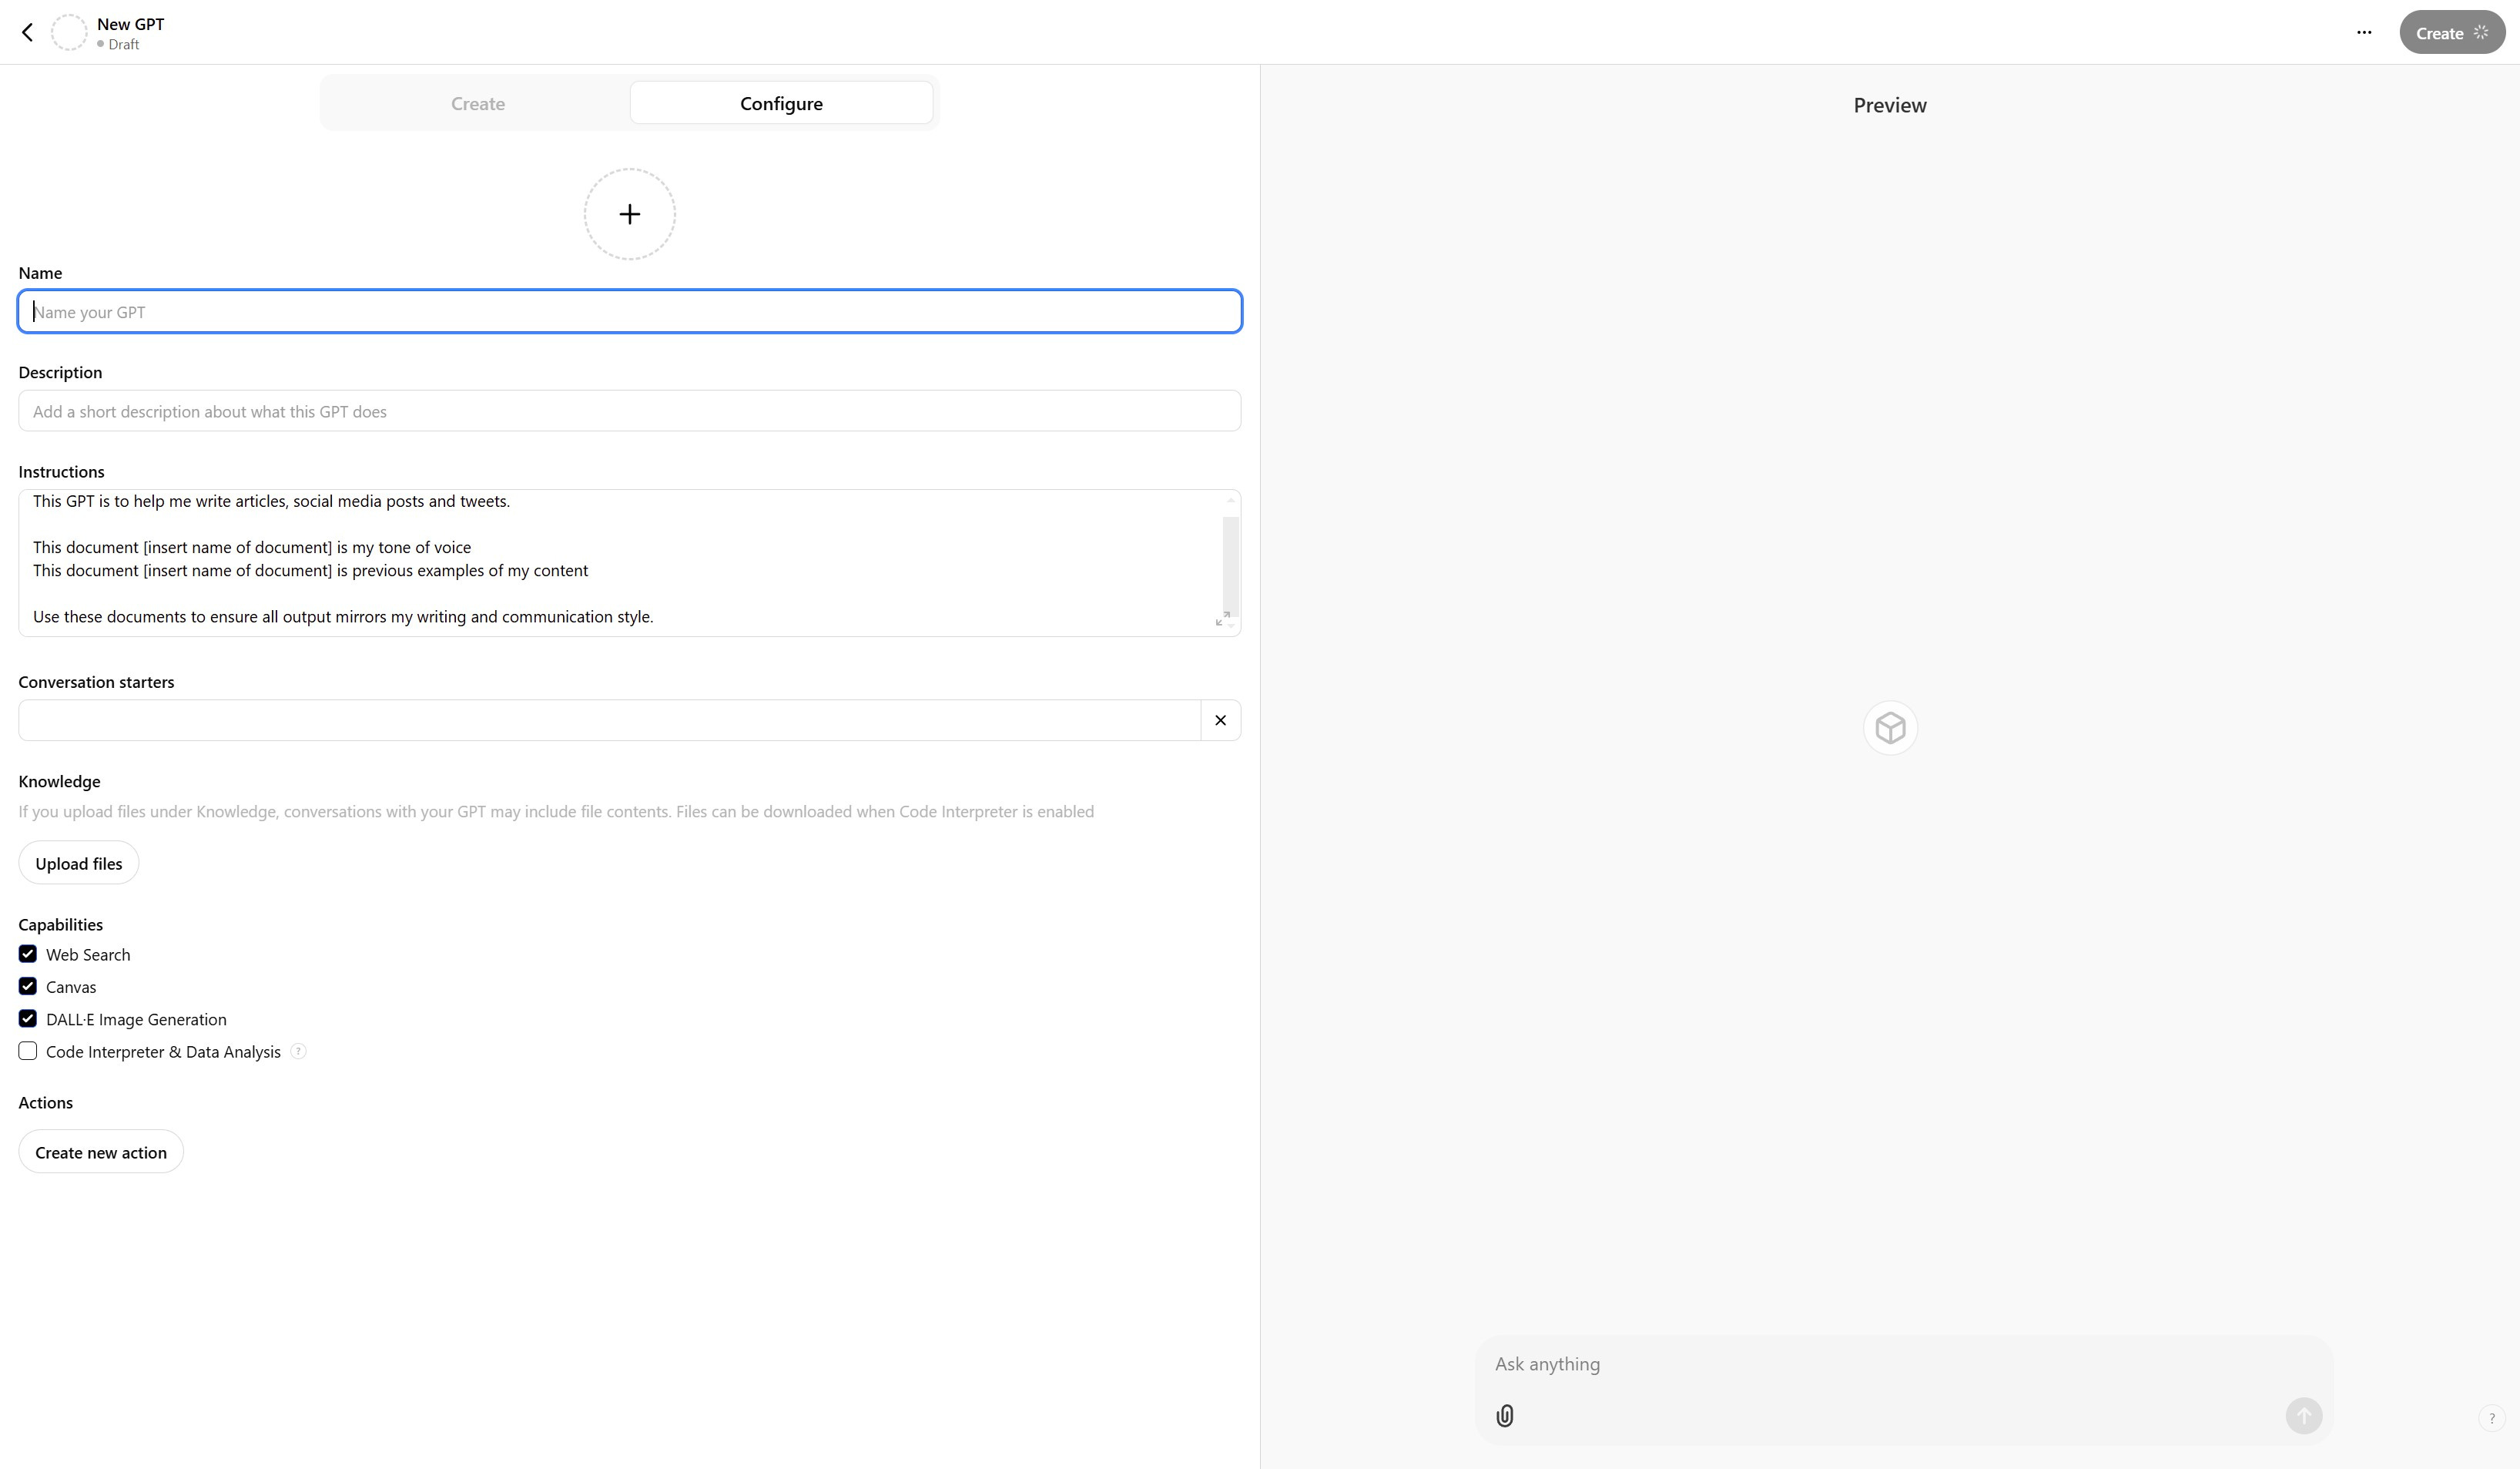This screenshot has height=1469, width=2520.
Task: Click the back arrow icon
Action: [28, 33]
